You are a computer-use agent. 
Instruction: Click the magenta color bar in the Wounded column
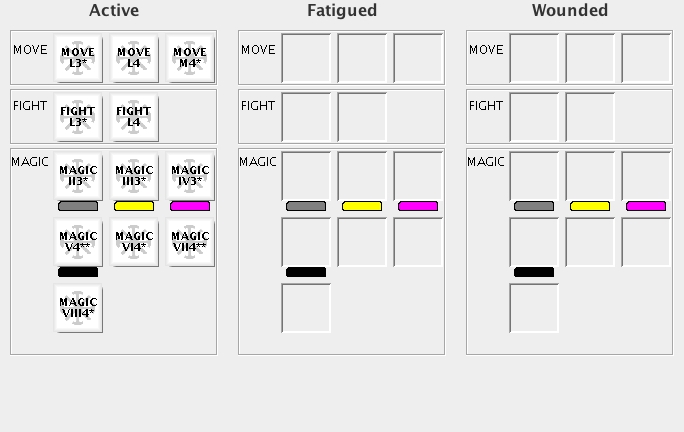(646, 206)
